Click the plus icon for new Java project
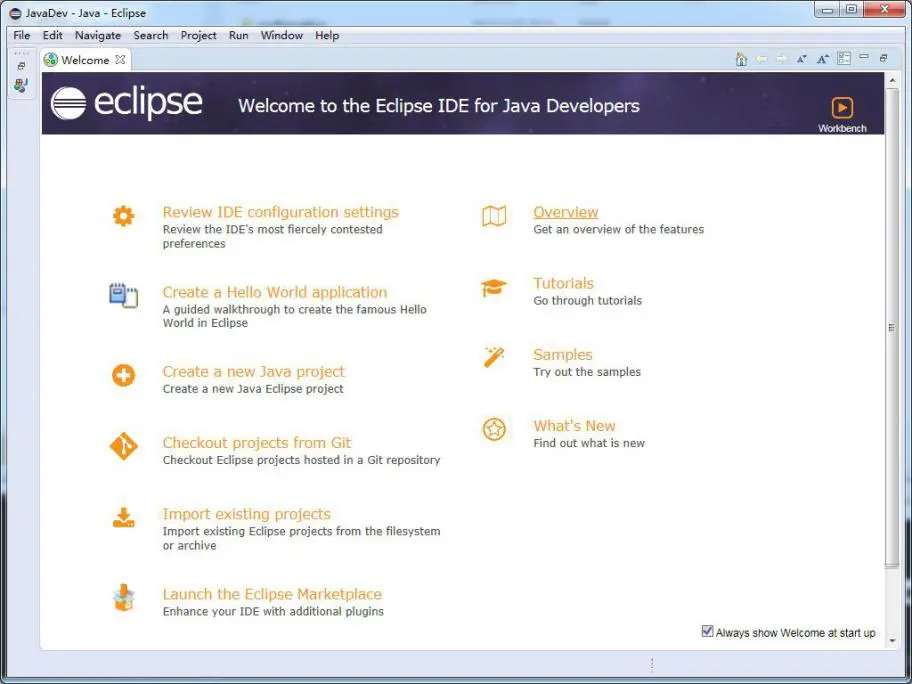Viewport: 912px width, 684px height. pyautogui.click(x=123, y=375)
